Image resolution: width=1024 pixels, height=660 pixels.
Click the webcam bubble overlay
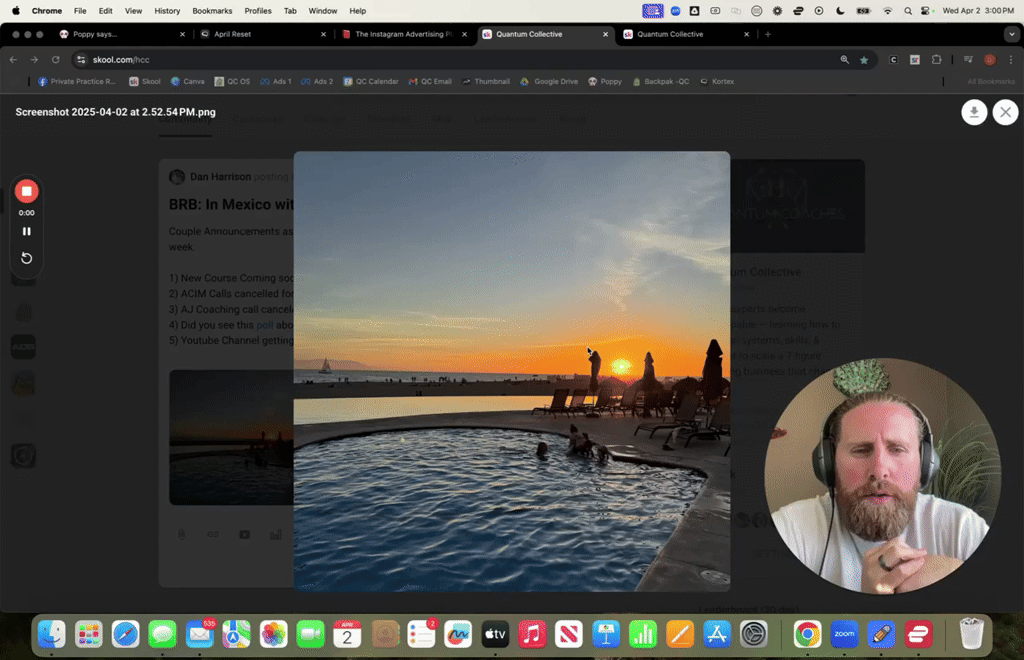pos(882,476)
